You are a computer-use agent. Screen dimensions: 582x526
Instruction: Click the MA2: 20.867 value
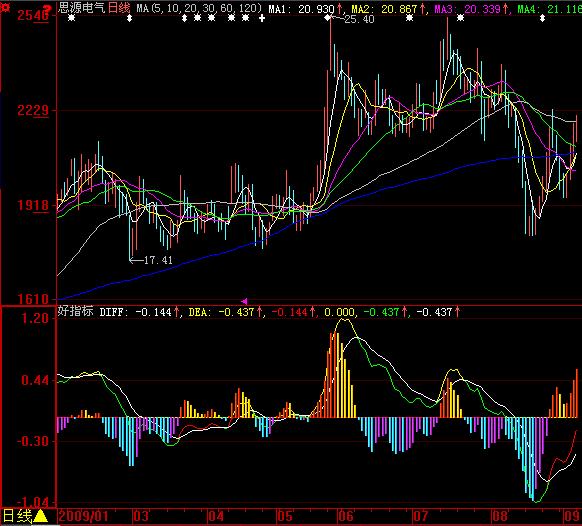(x=385, y=9)
